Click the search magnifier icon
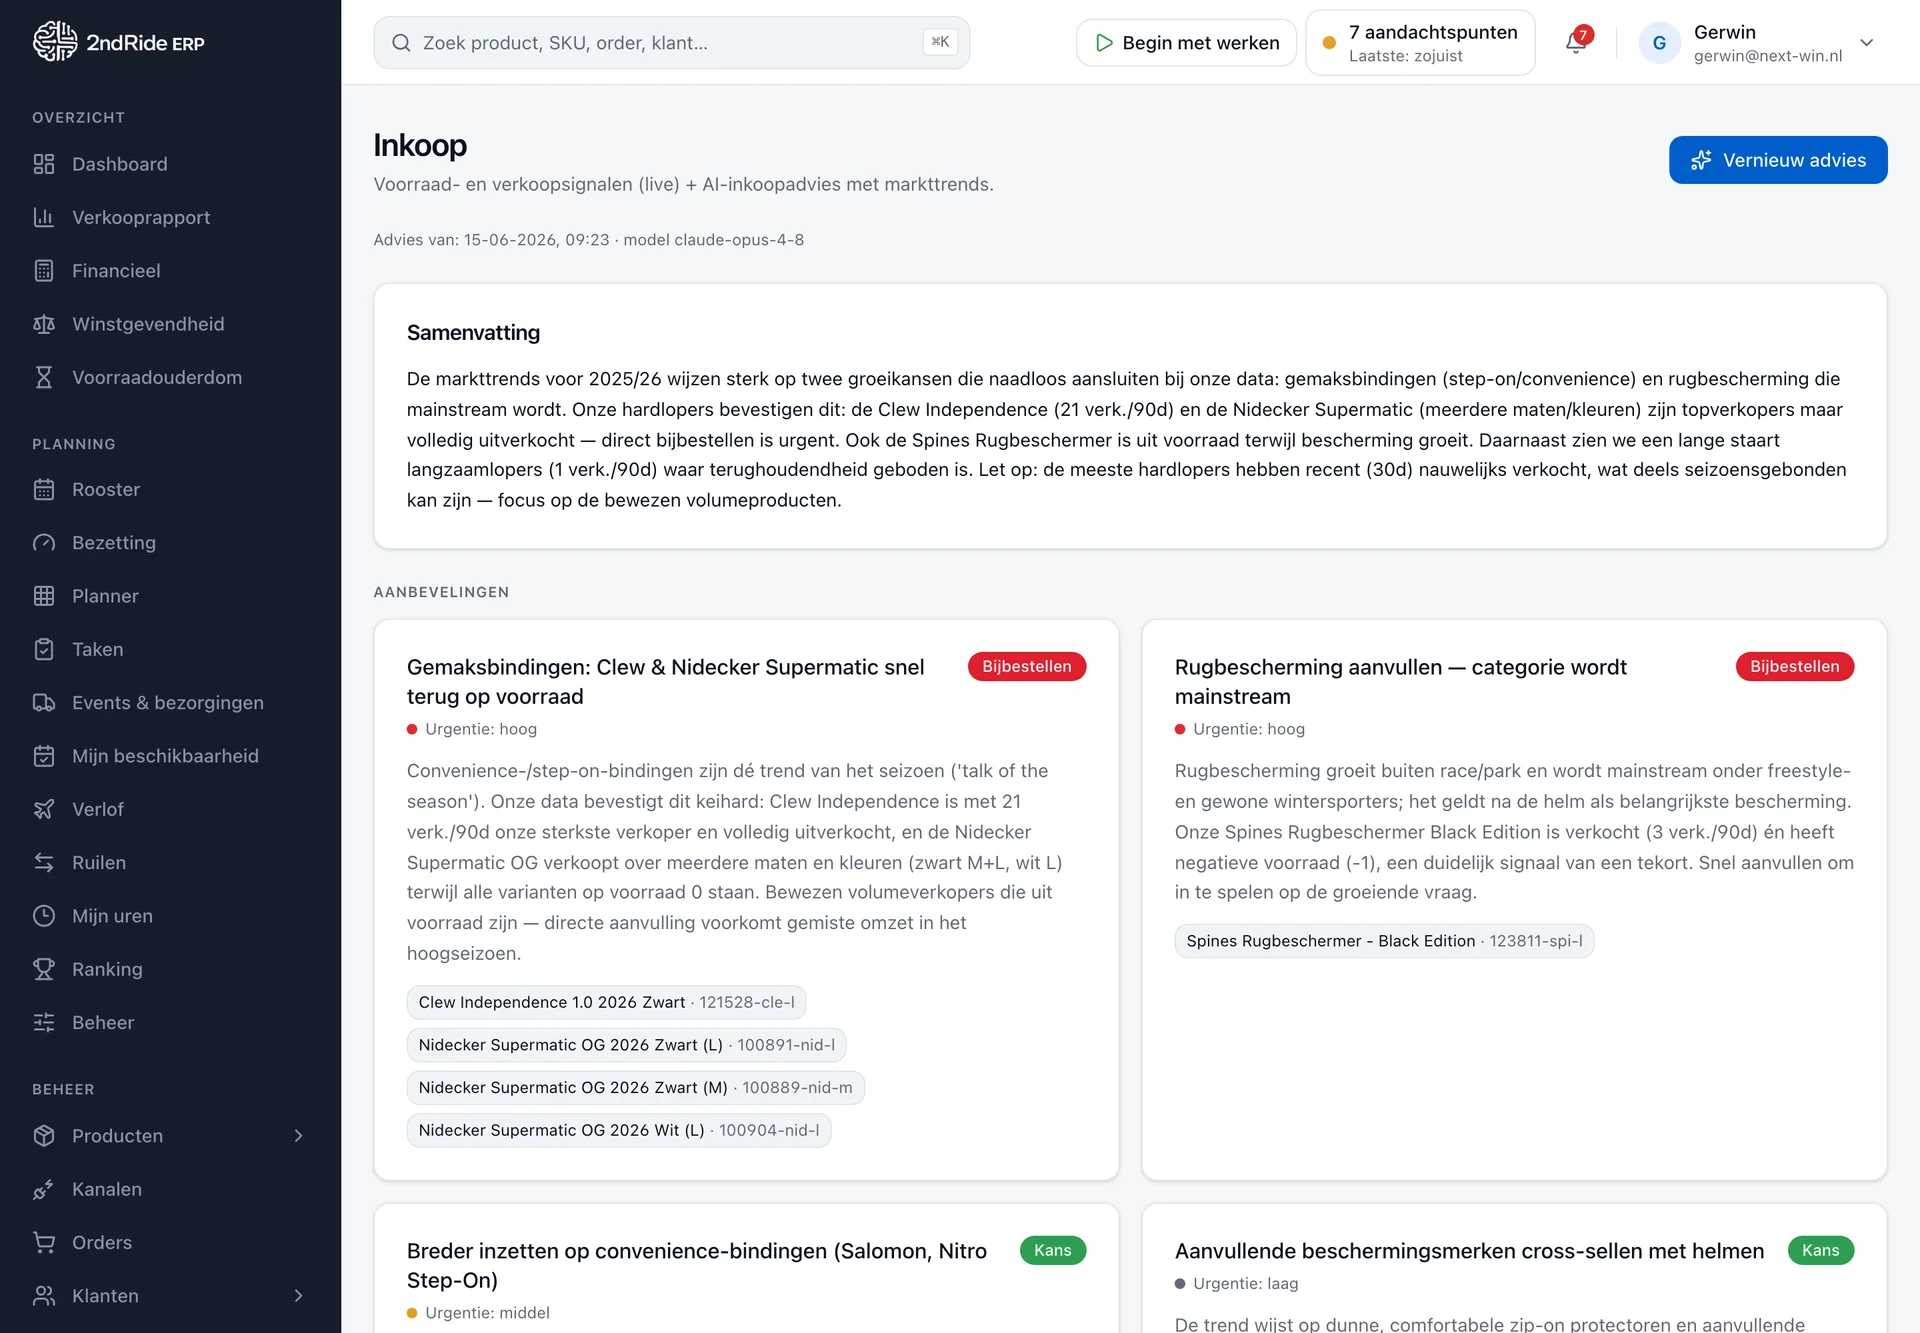The width and height of the screenshot is (1920, 1333). (401, 43)
